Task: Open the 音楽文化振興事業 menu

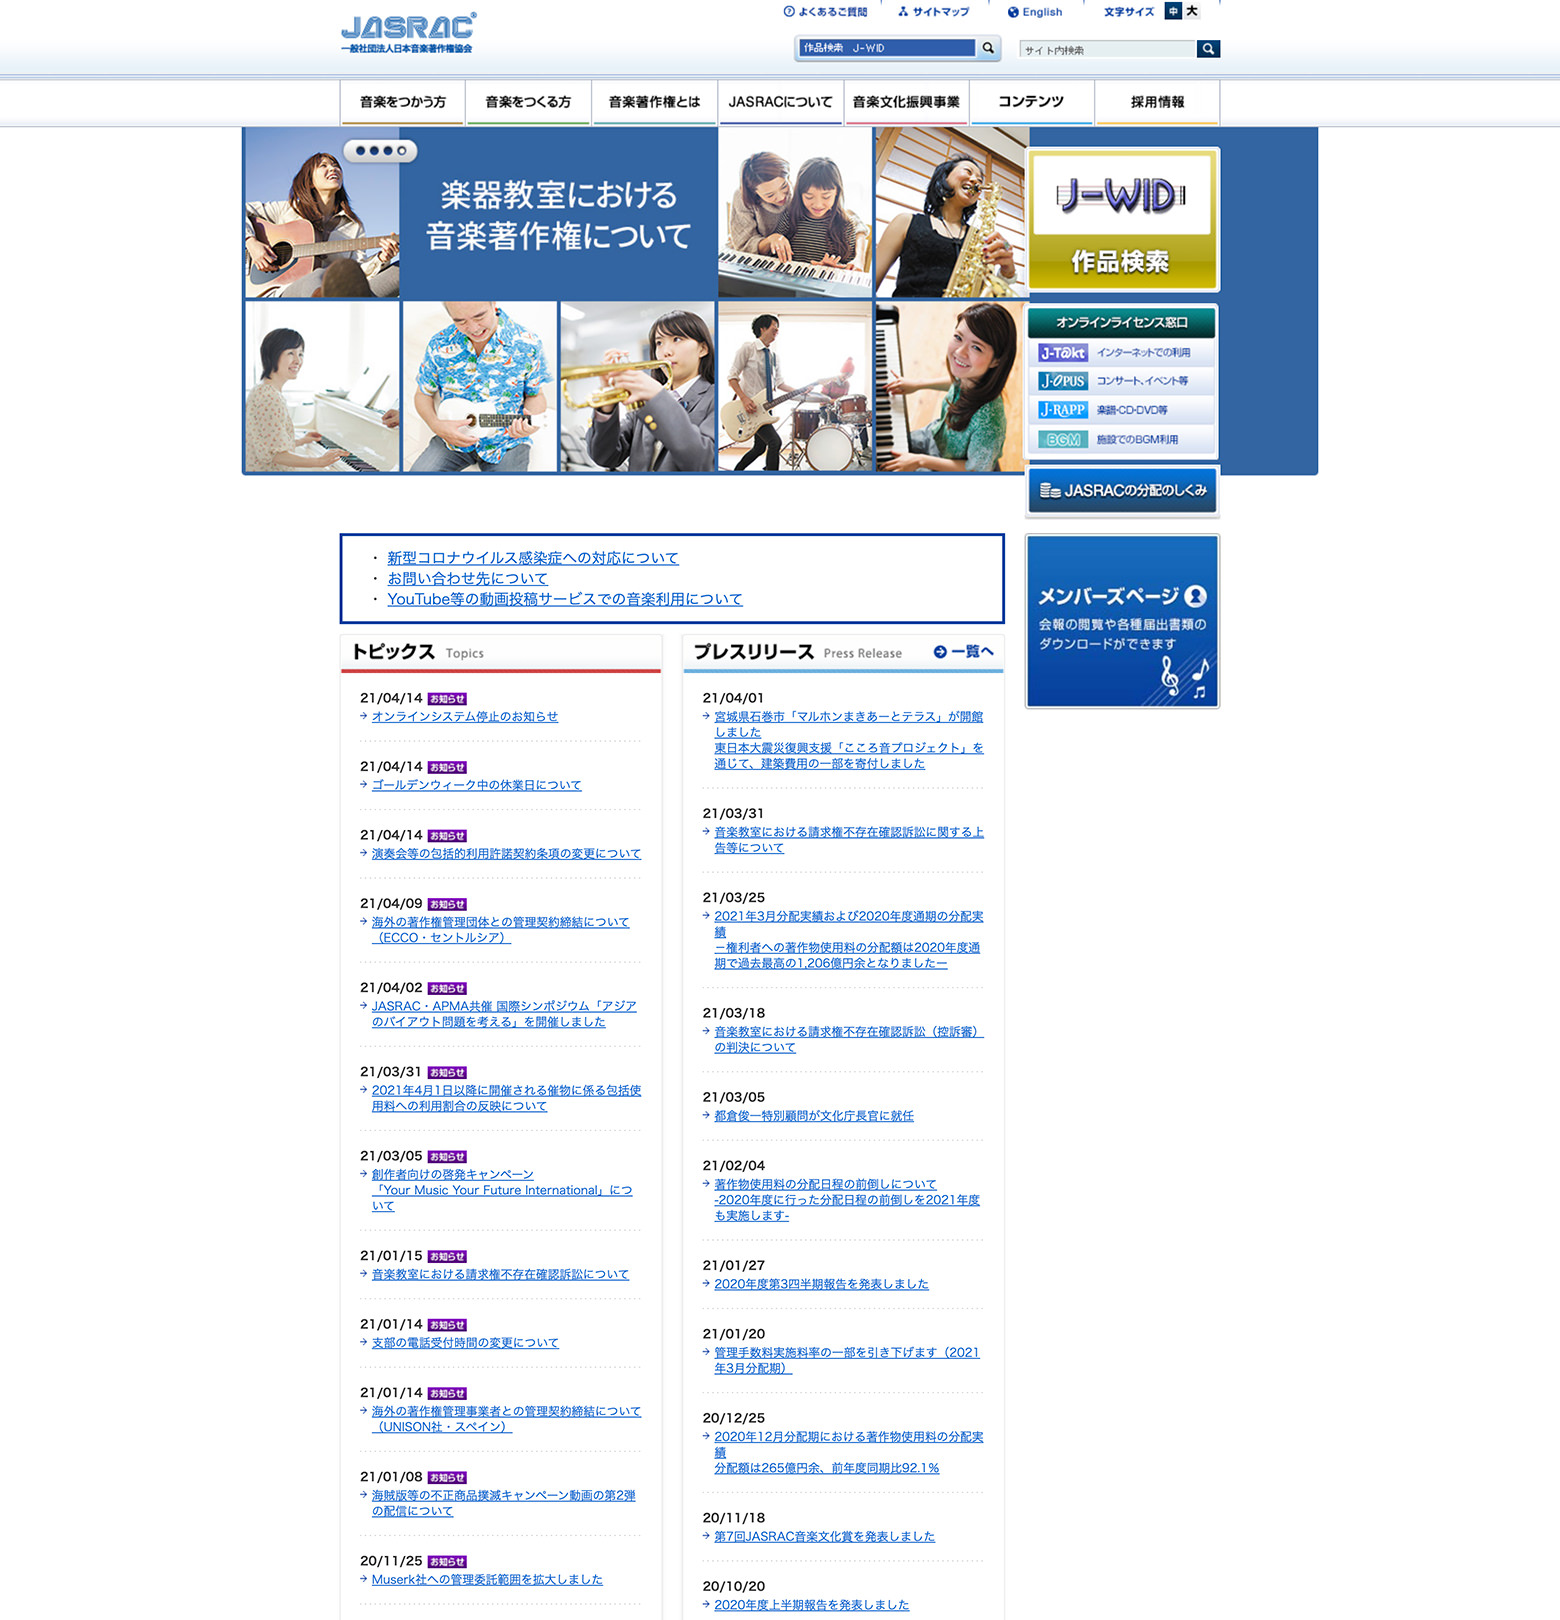Action: (x=906, y=102)
